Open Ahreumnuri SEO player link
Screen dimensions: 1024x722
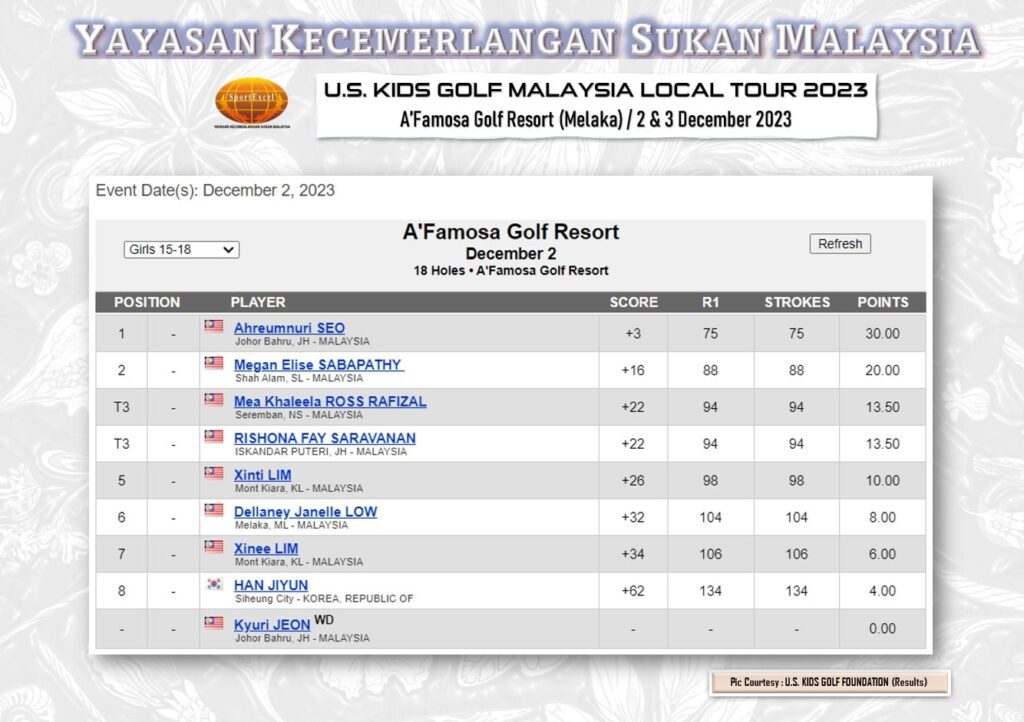[289, 328]
